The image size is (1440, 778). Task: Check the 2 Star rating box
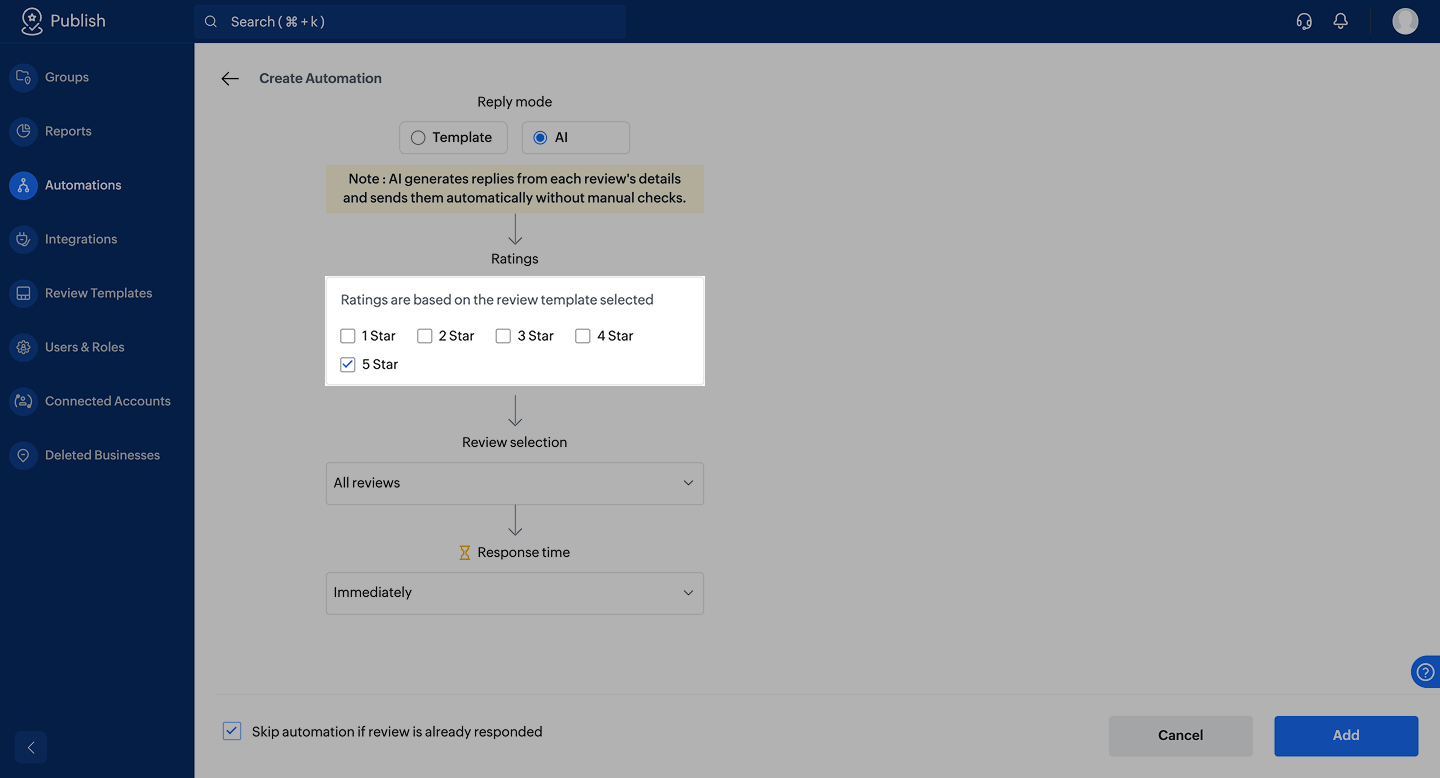pyautogui.click(x=425, y=336)
